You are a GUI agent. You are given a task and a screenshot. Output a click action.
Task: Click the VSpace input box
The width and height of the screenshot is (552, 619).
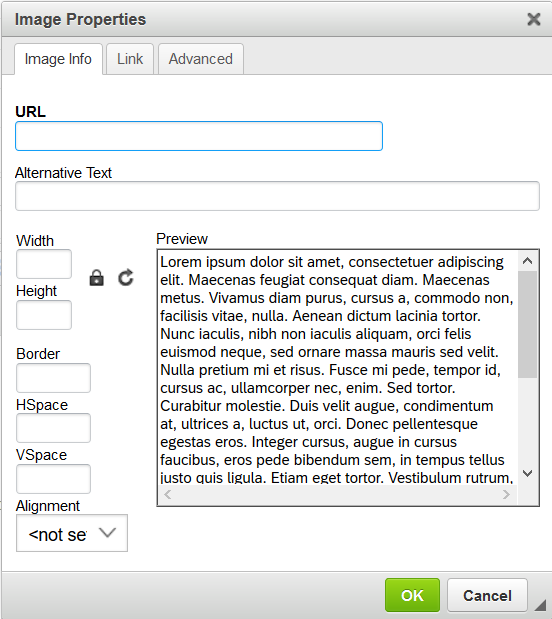point(53,479)
